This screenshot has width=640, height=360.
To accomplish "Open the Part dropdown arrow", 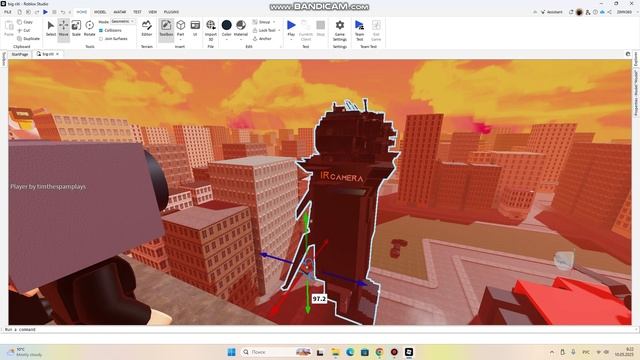I will 180,40.
